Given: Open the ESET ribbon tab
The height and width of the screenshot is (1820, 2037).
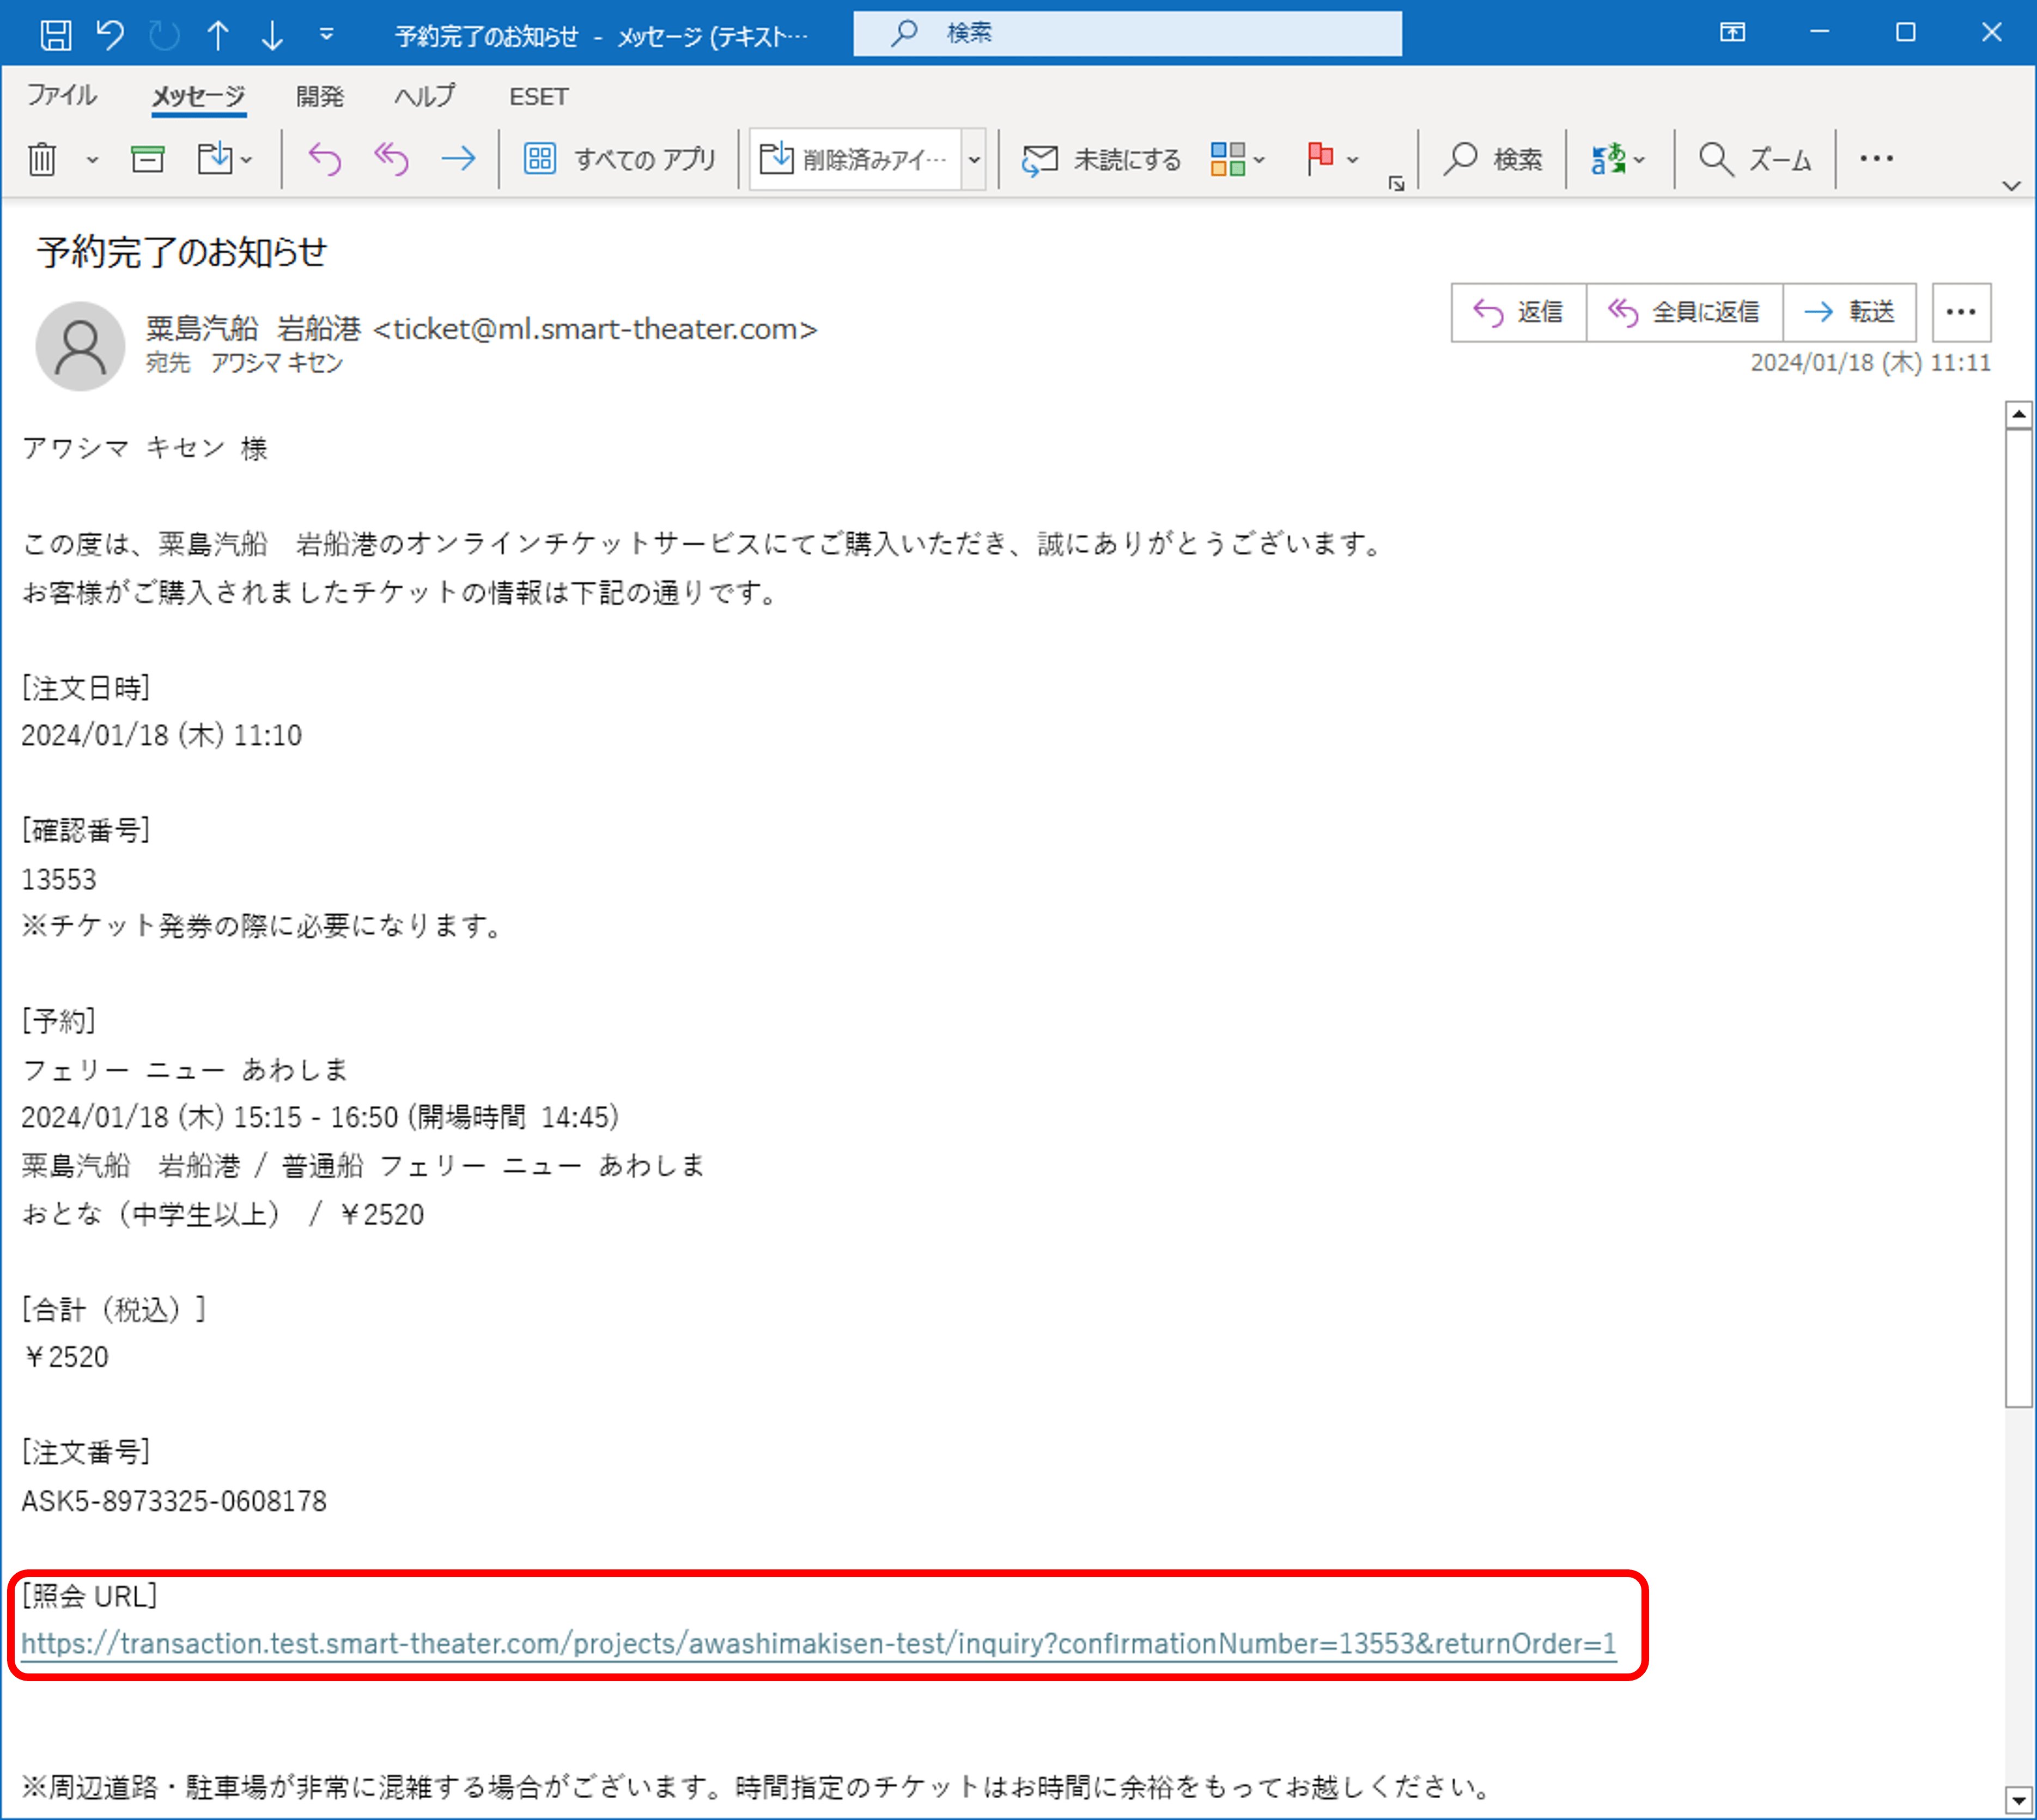Looking at the screenshot, I should tap(538, 97).
